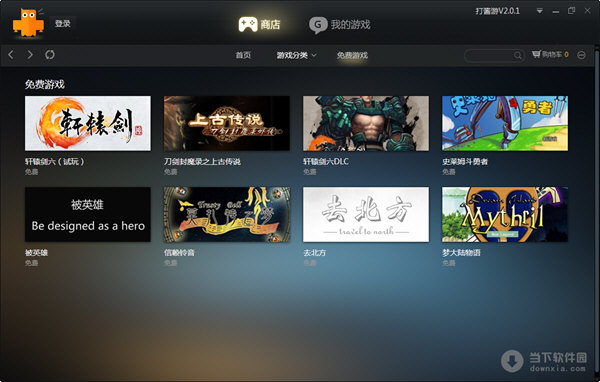This screenshot has width=600, height=382.
Task: Open the Trusty Bell 信赖铃音 thumbnail
Action: pos(227,214)
